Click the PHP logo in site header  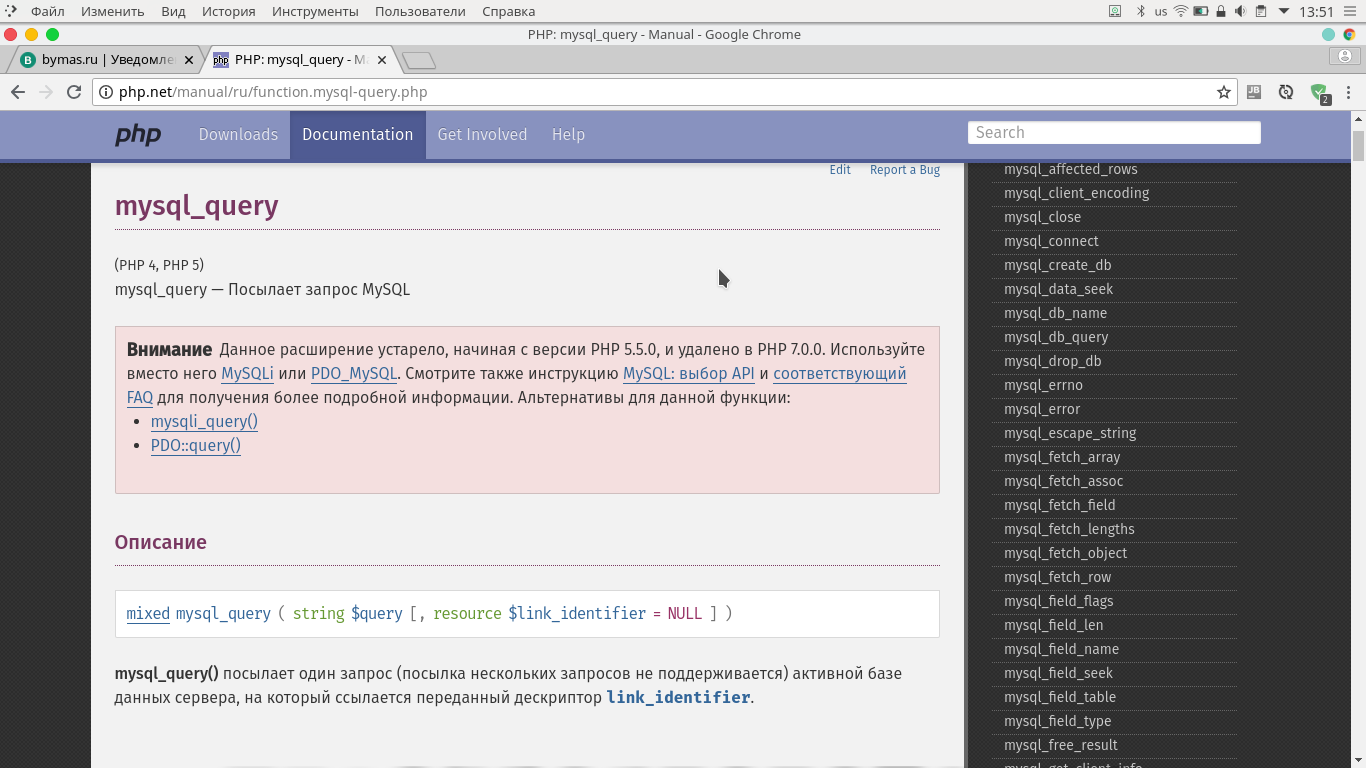[x=138, y=134]
